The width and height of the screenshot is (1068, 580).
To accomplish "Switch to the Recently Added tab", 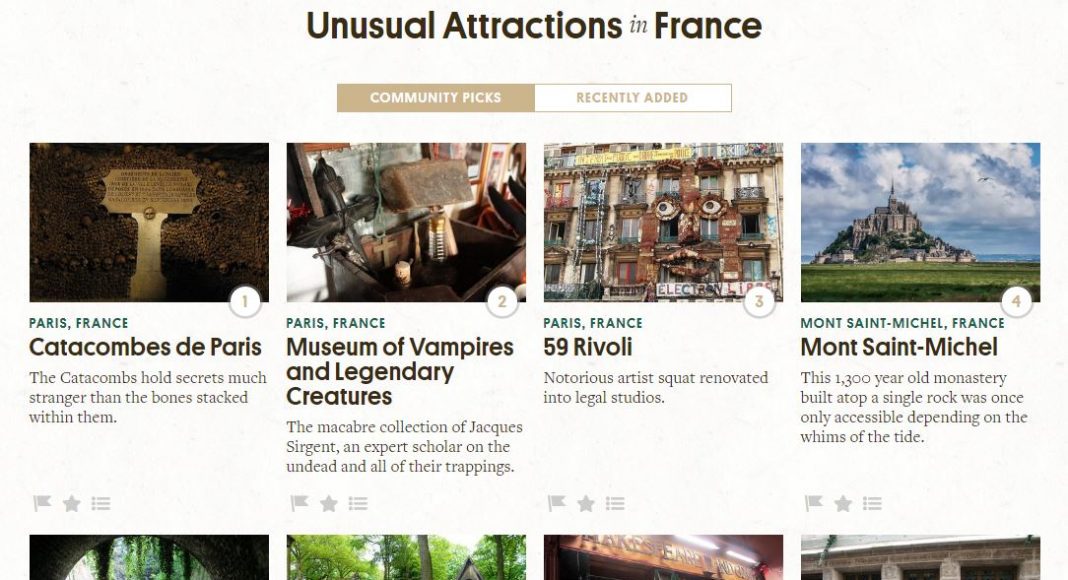I will coord(633,97).
